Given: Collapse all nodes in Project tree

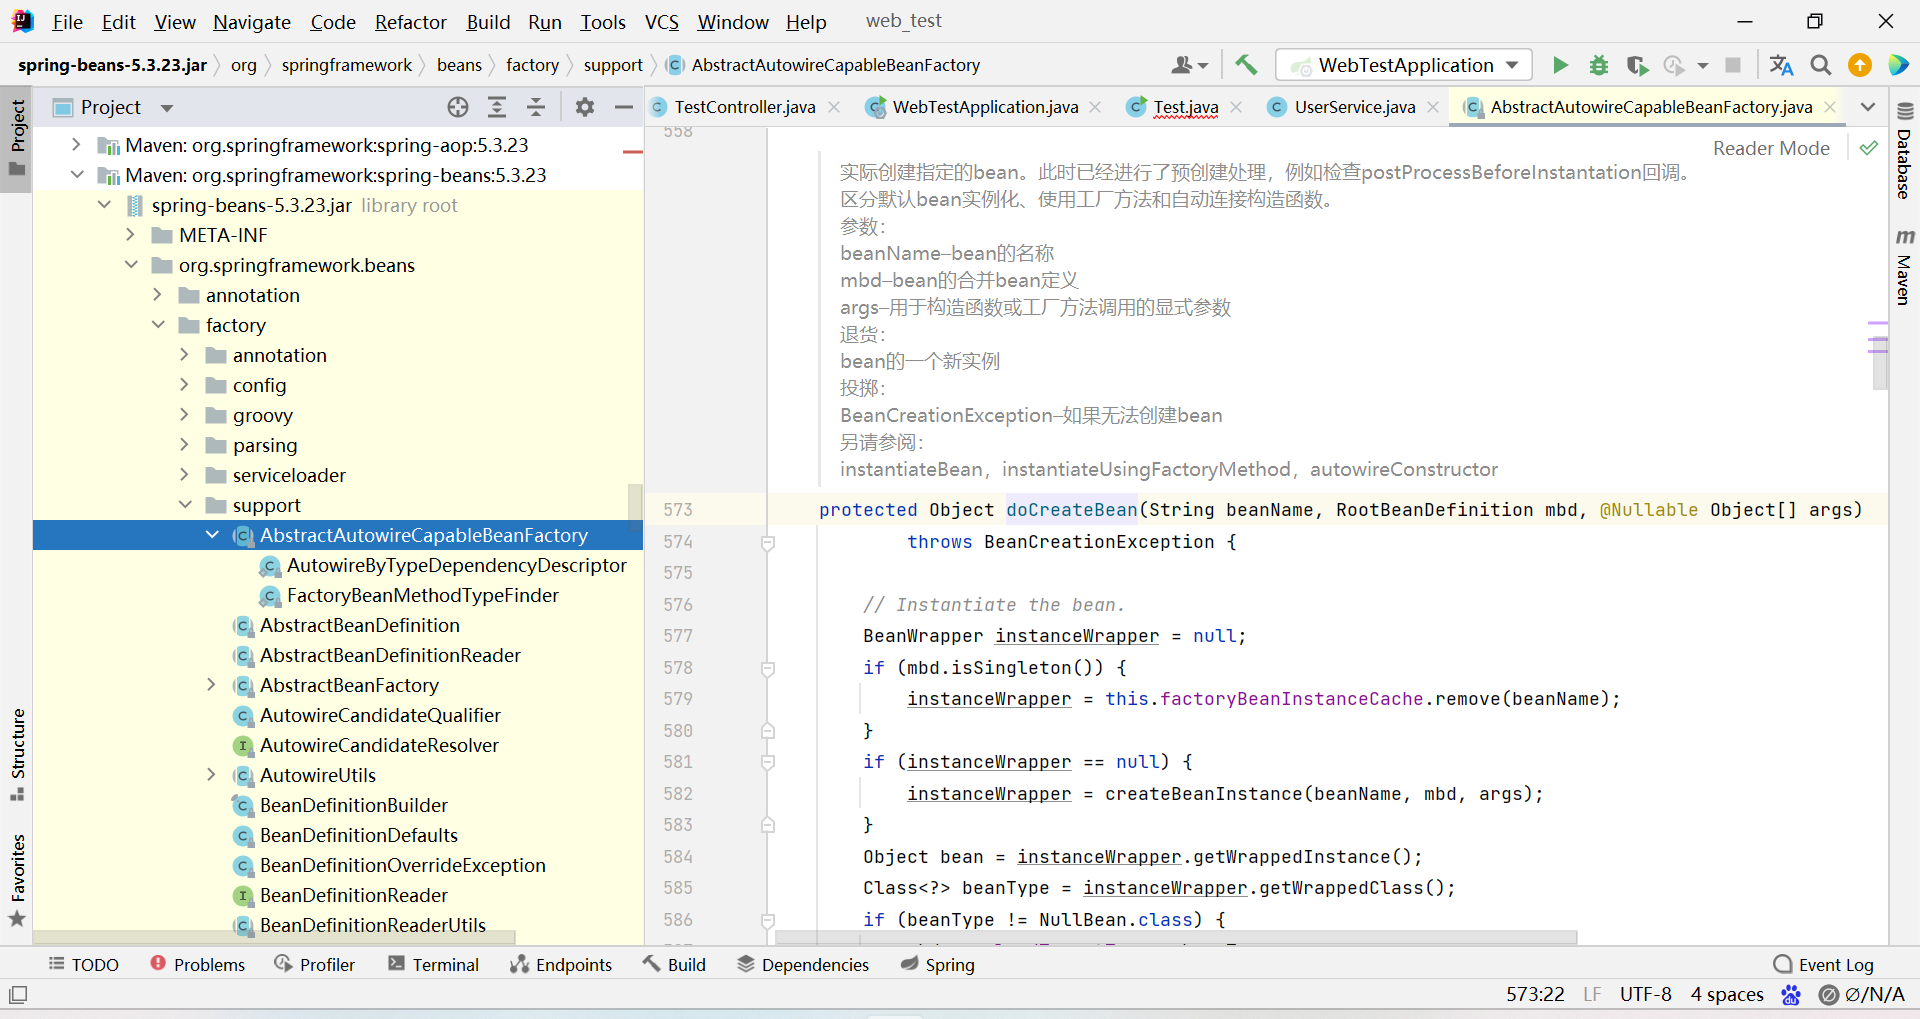Looking at the screenshot, I should point(536,107).
